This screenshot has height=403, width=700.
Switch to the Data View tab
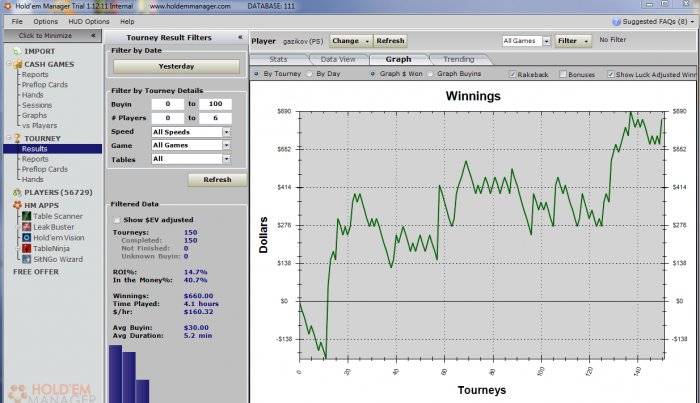pyautogui.click(x=338, y=59)
